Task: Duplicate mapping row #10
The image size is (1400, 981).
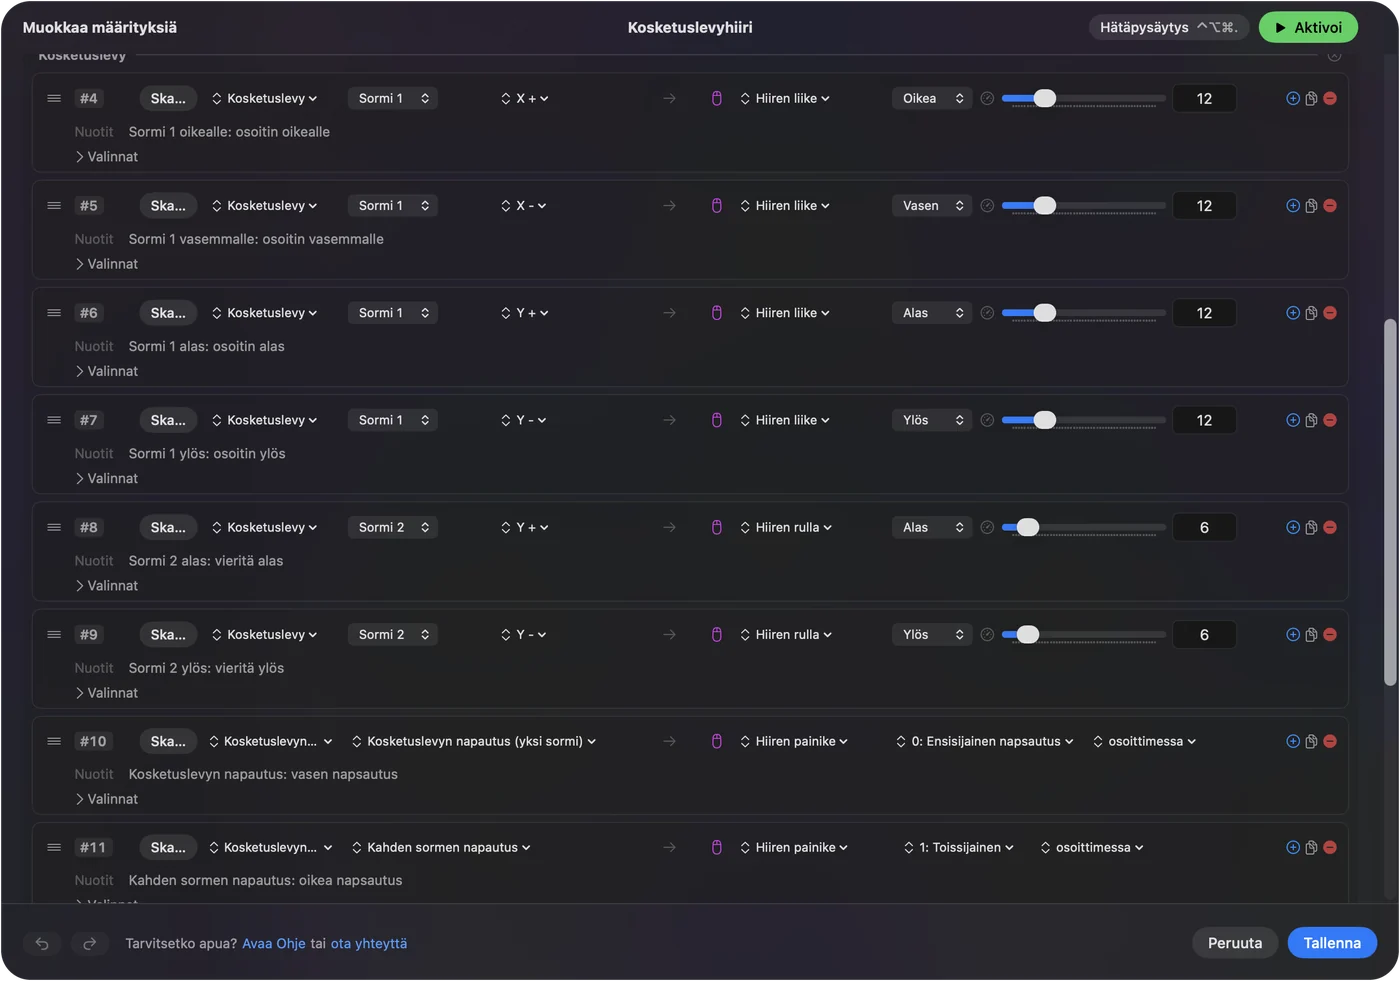Action: (1311, 741)
